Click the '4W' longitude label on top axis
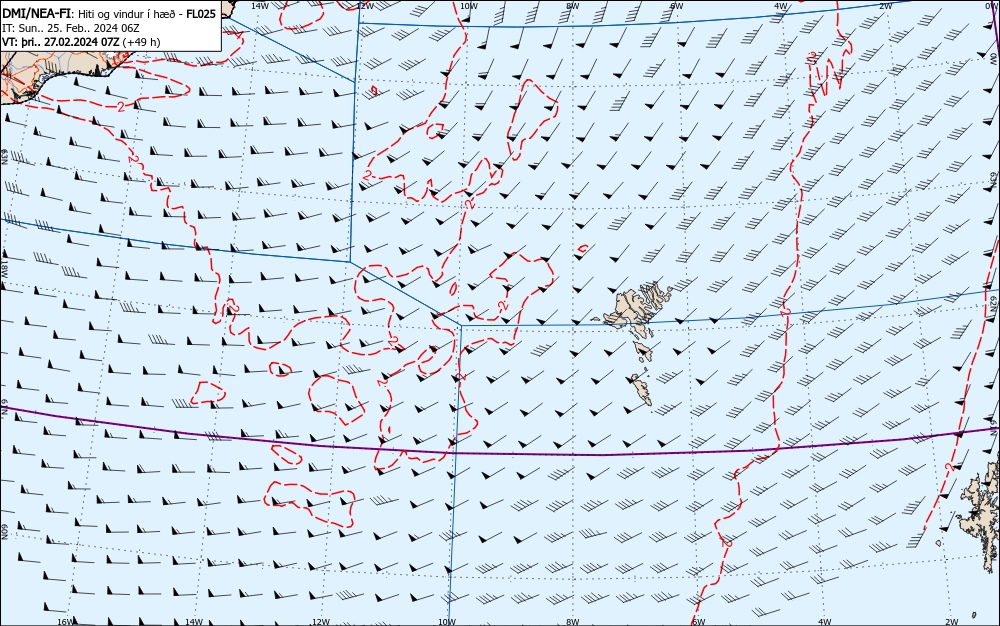 pos(781,5)
